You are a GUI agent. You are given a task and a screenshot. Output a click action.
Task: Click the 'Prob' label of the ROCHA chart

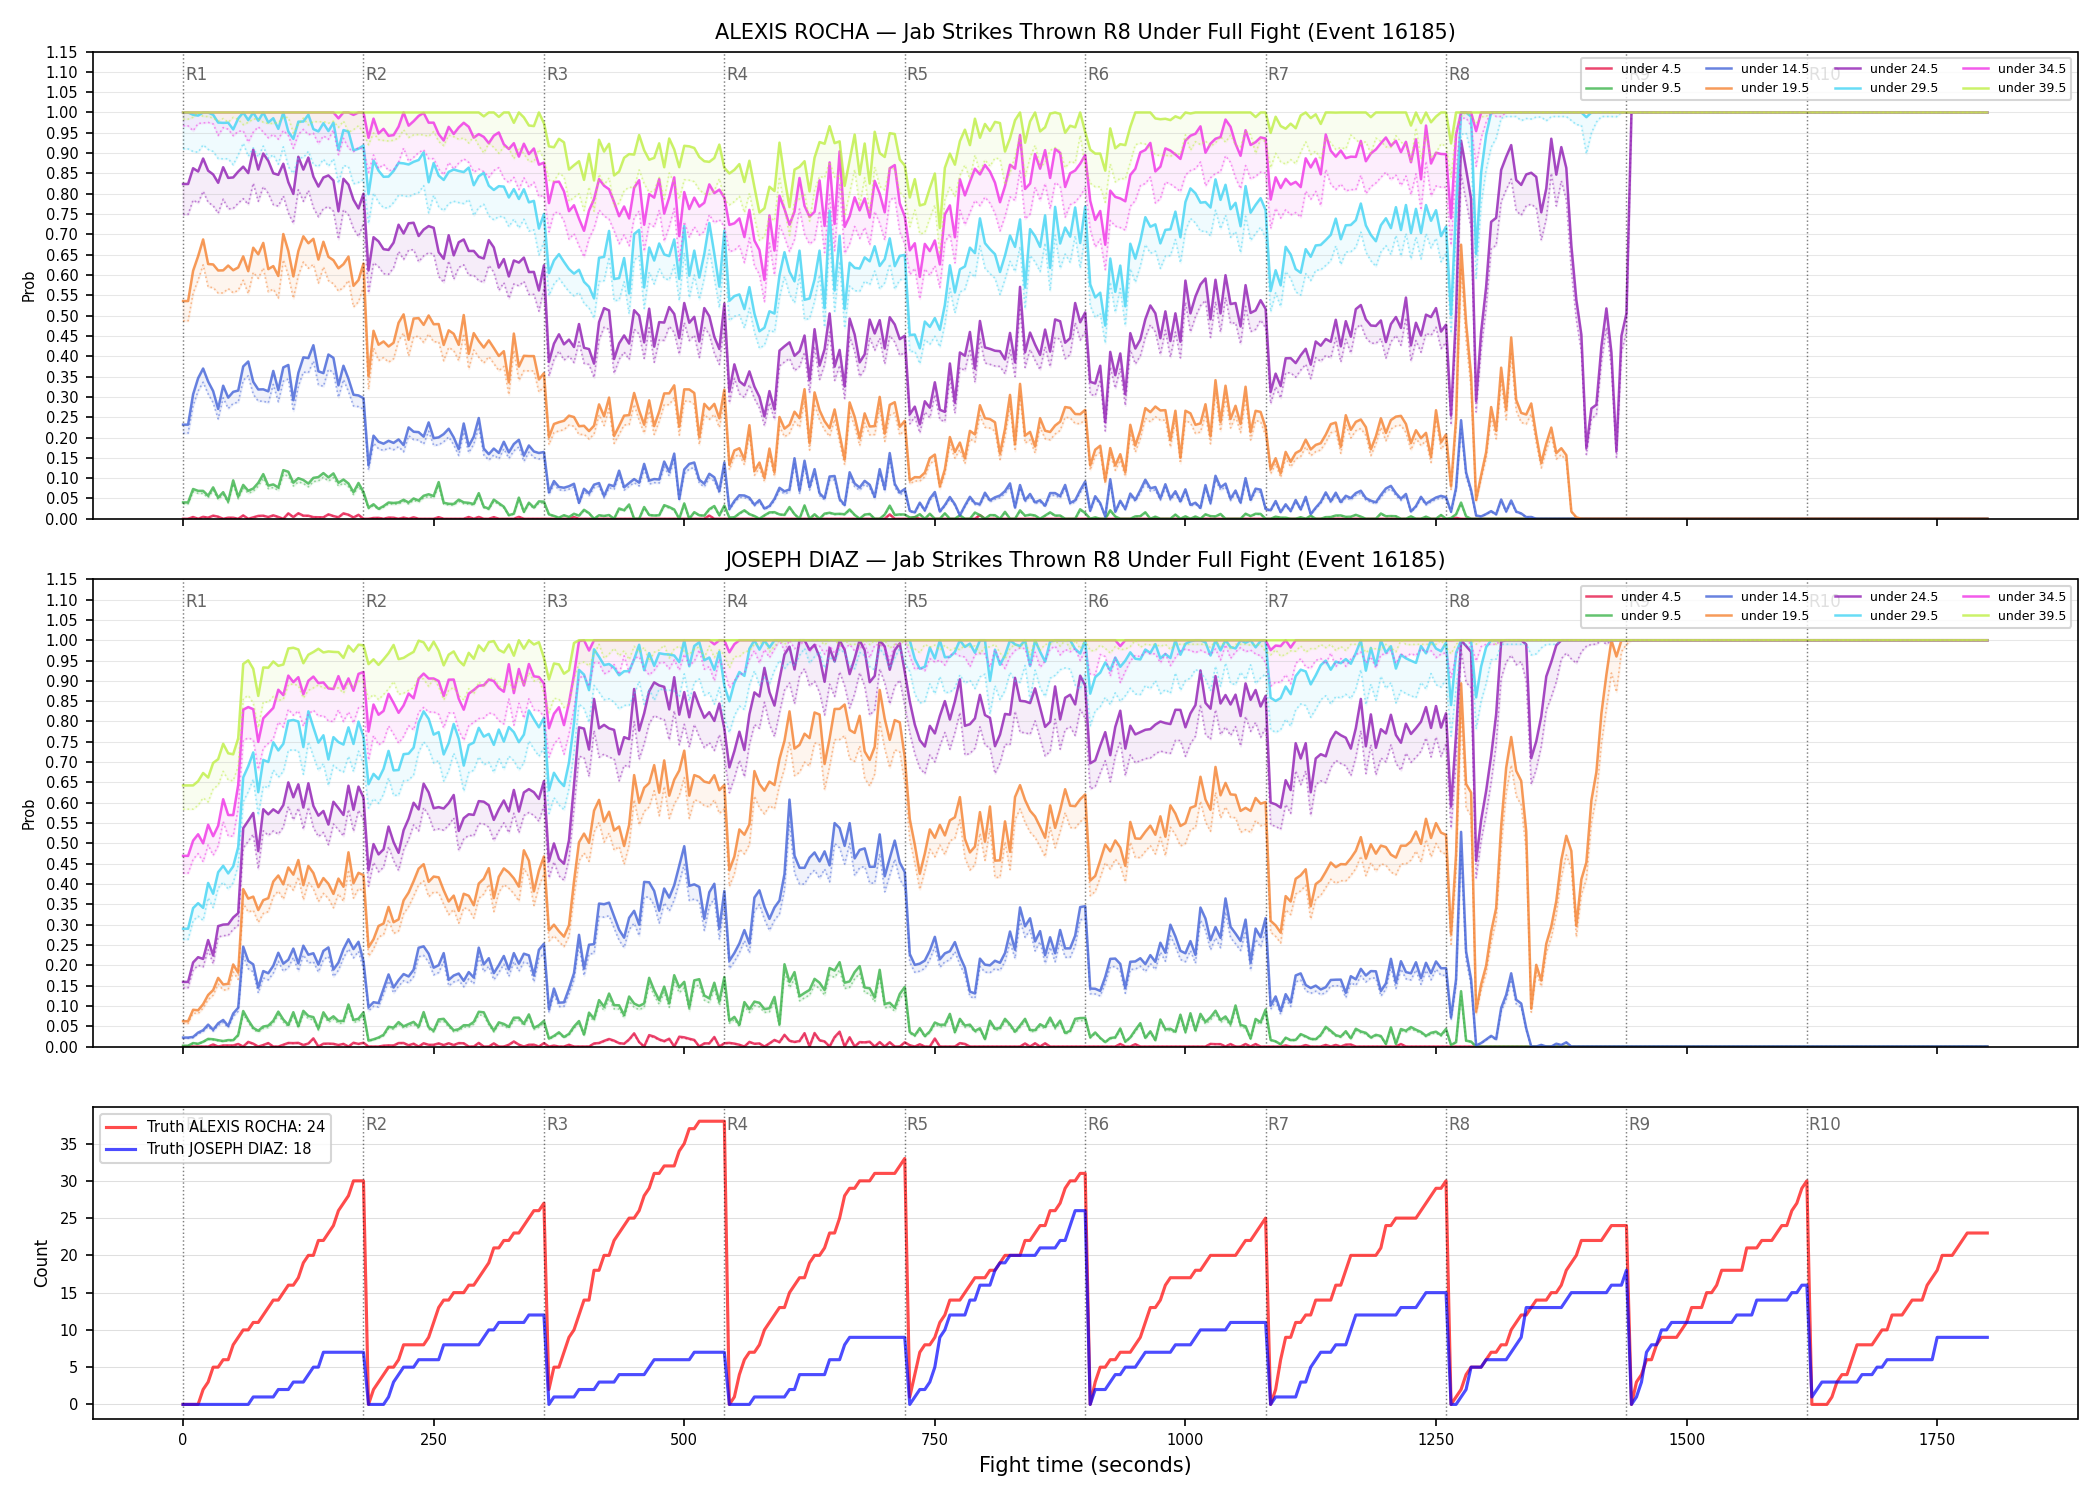[x=29, y=286]
